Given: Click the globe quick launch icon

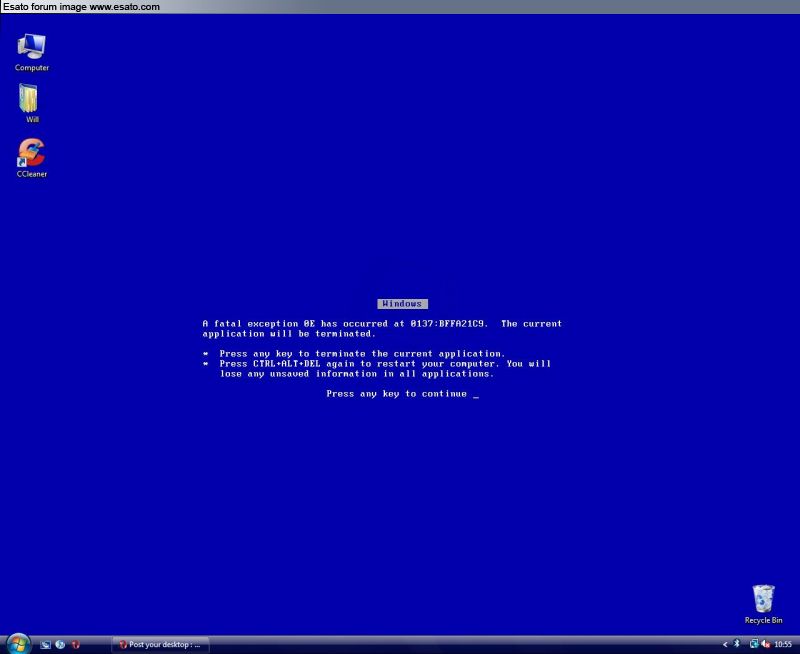Looking at the screenshot, I should 60,645.
